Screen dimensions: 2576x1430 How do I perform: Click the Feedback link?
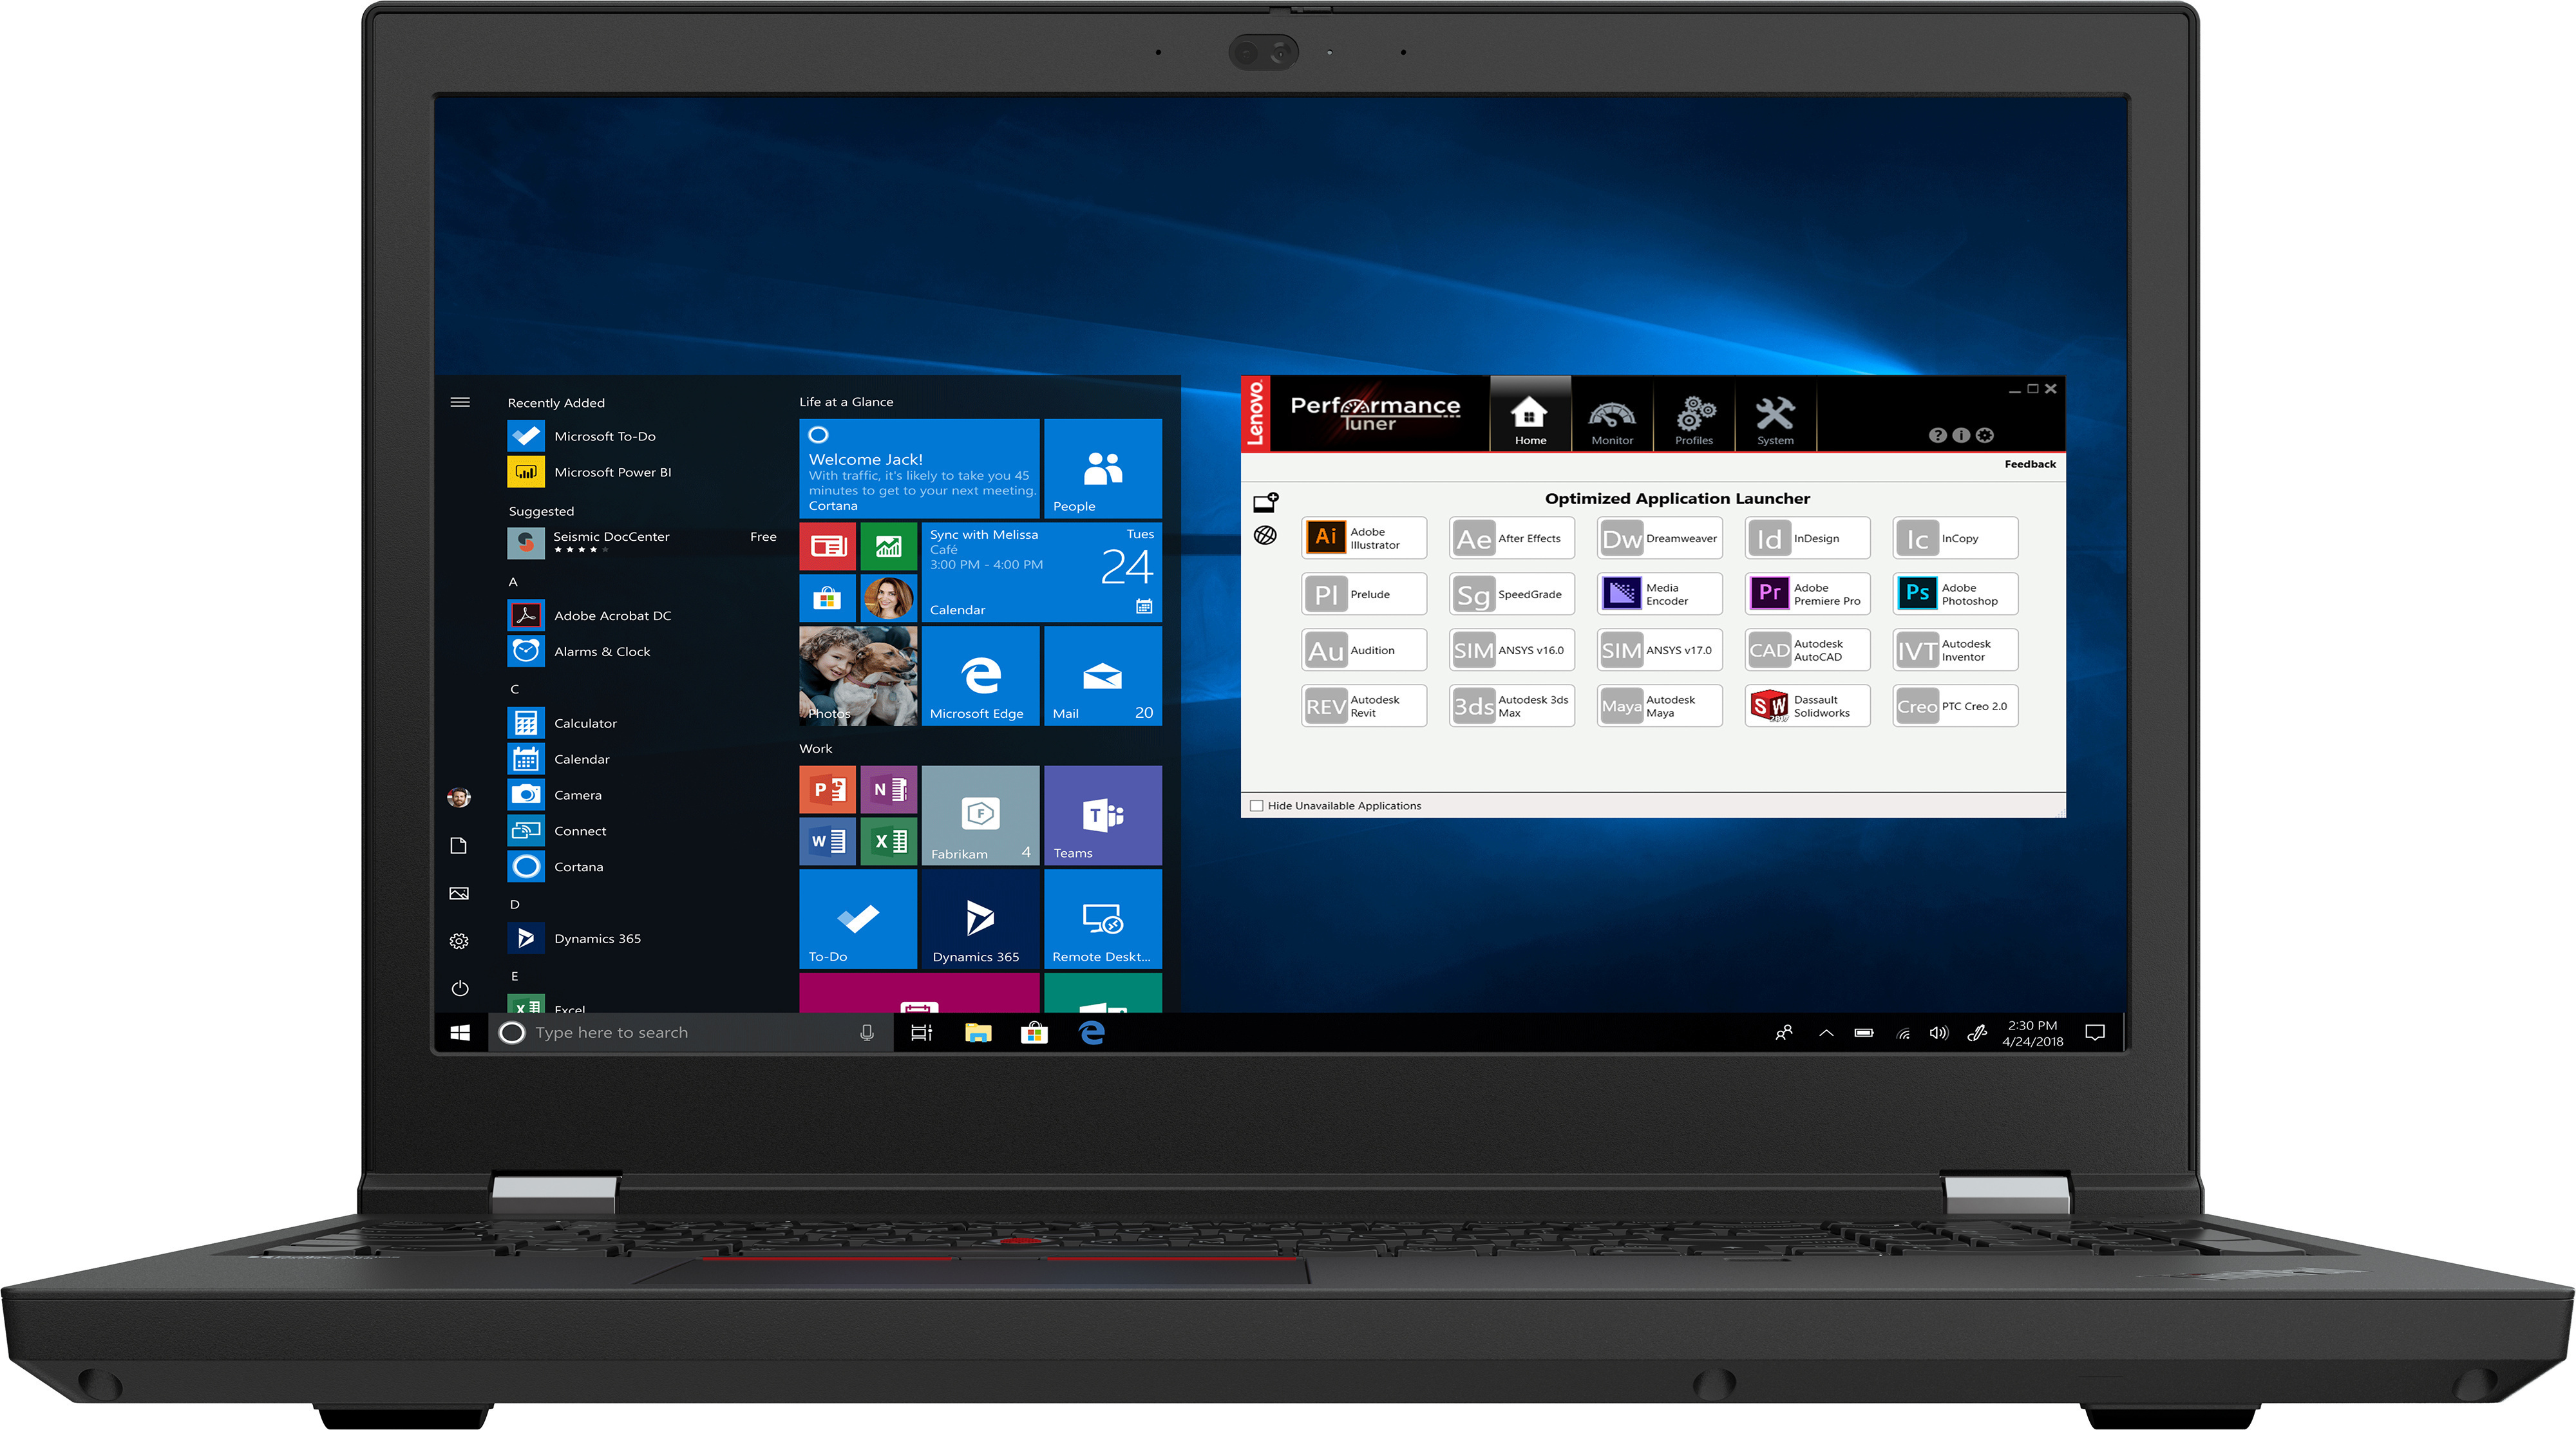2029,464
